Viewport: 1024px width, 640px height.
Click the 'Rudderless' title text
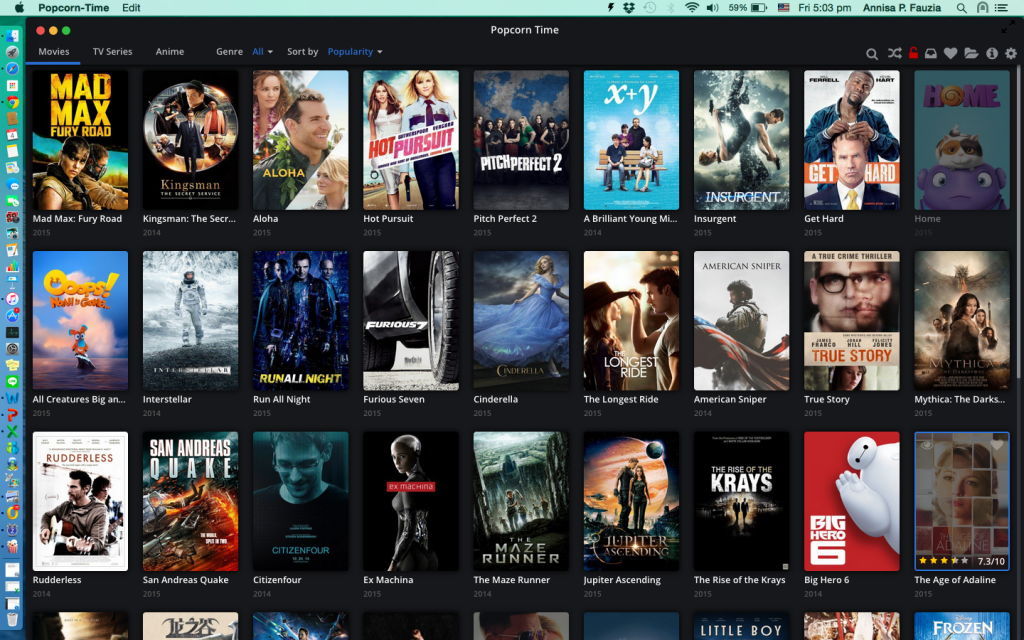point(57,580)
